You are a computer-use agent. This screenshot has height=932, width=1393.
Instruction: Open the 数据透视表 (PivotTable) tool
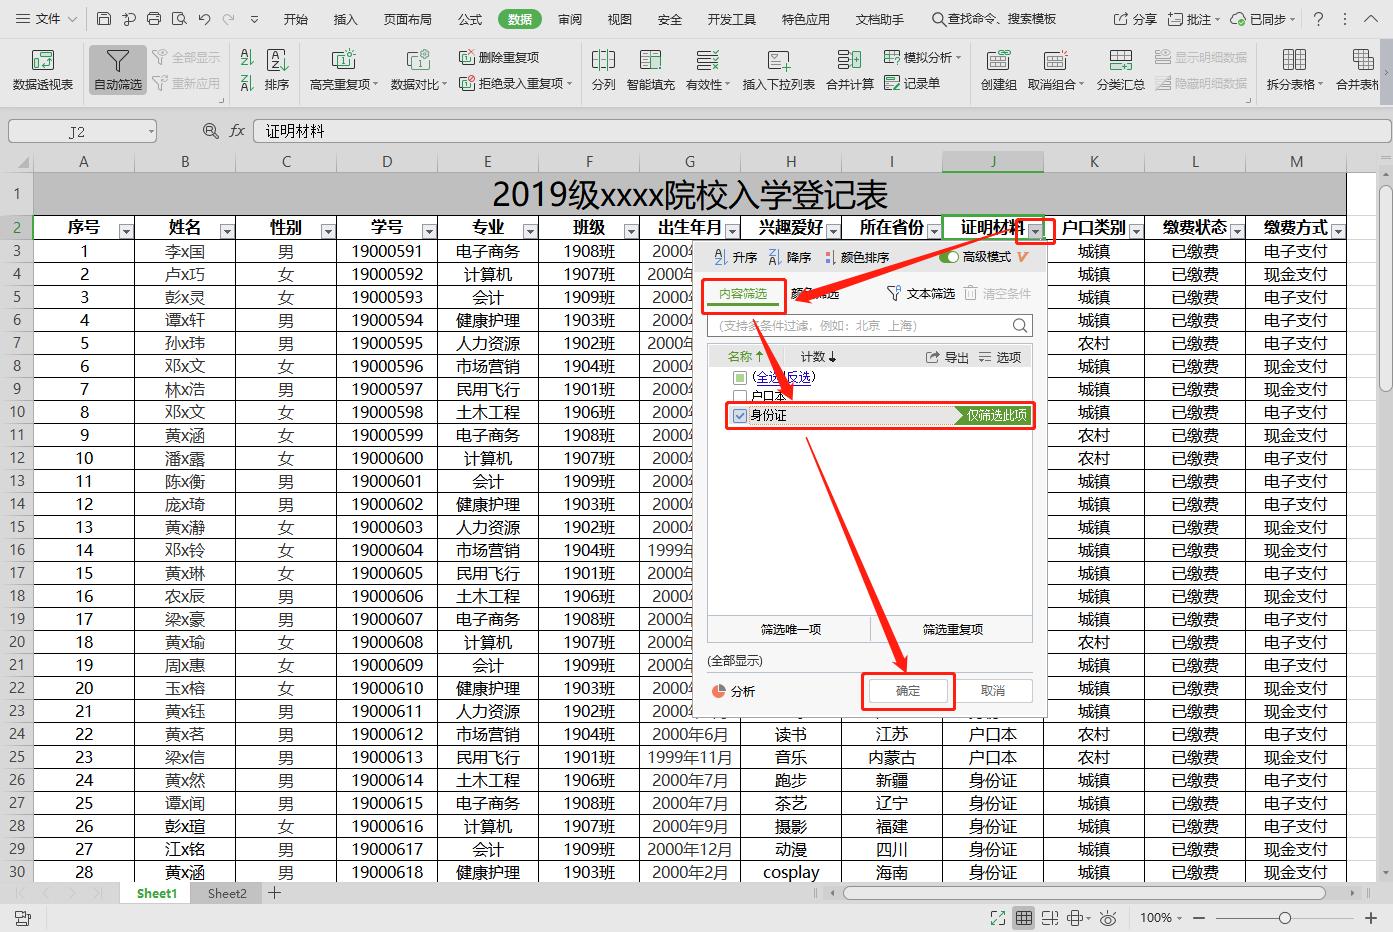point(42,68)
